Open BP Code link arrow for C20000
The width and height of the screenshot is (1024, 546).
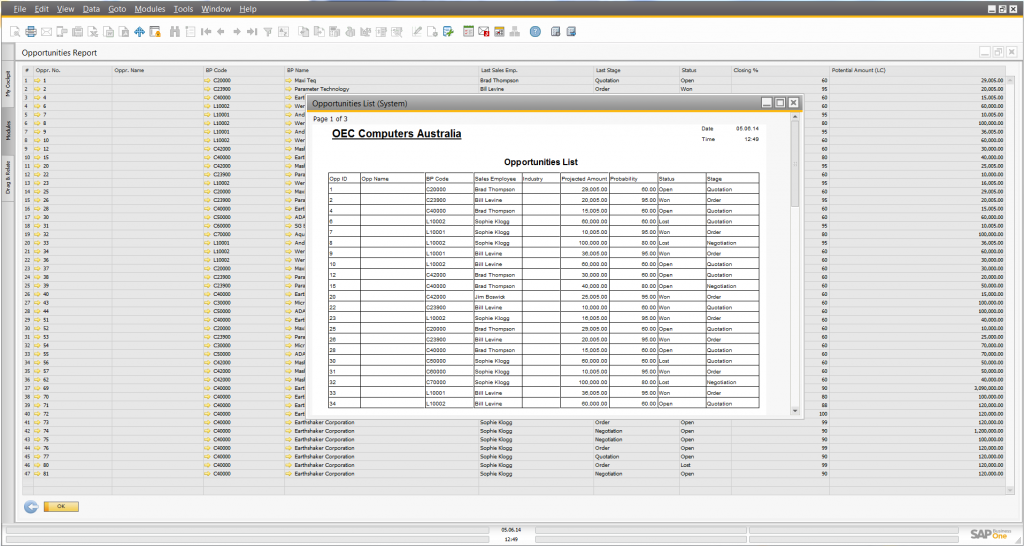[208, 80]
